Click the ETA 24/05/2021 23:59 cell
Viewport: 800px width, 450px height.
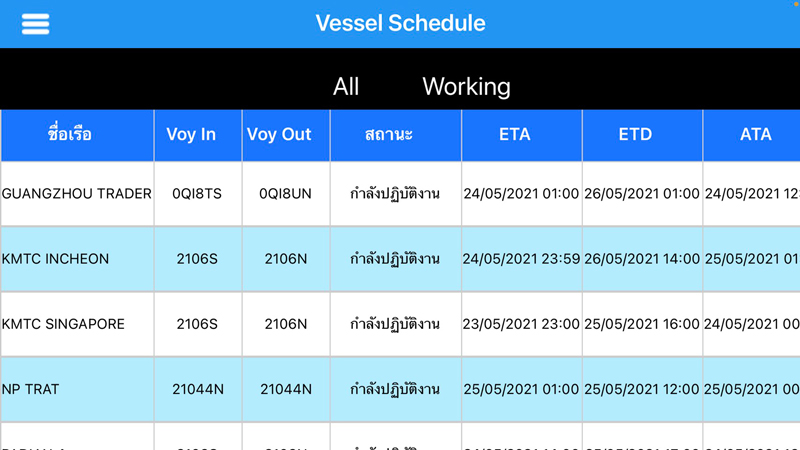(x=520, y=259)
